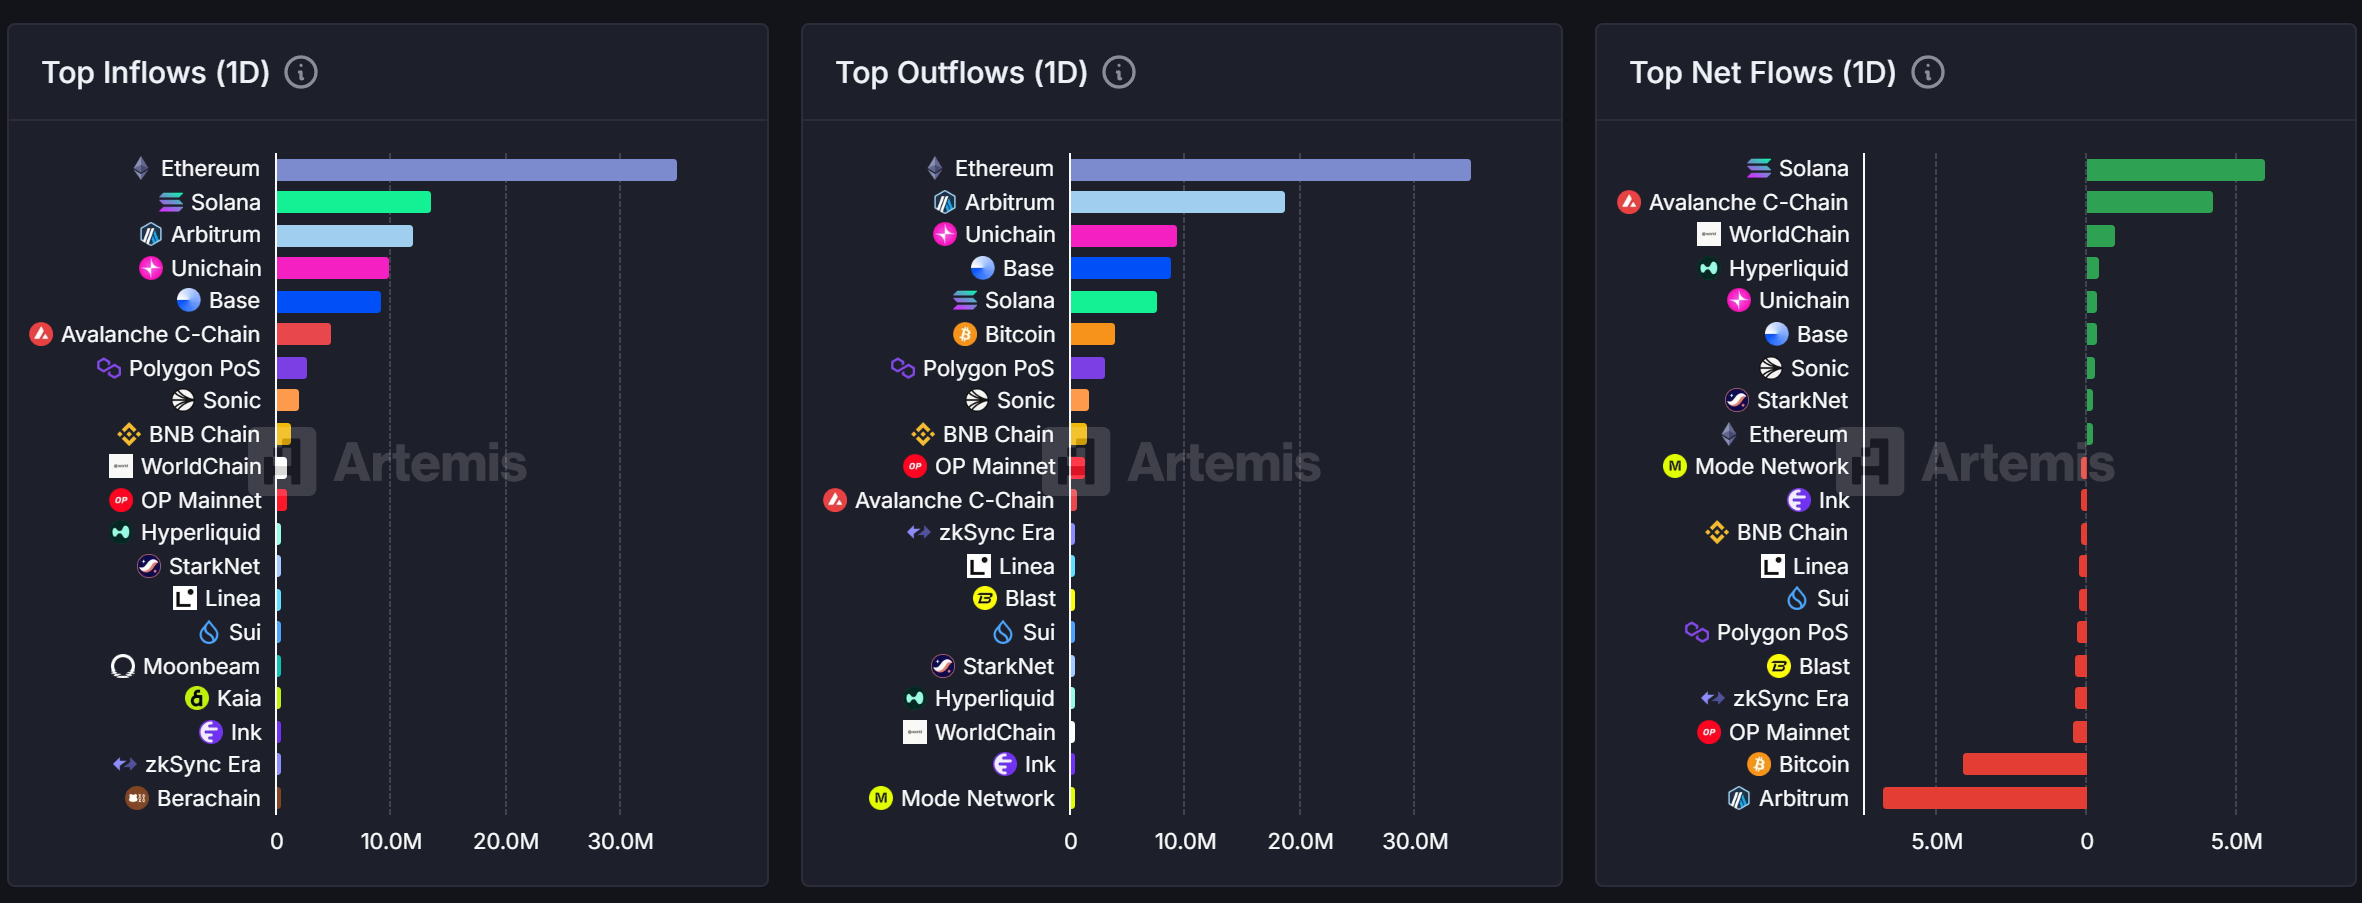Click the info icon beside Top Net Flows (1D)
The width and height of the screenshot is (2362, 903).
click(x=1927, y=73)
